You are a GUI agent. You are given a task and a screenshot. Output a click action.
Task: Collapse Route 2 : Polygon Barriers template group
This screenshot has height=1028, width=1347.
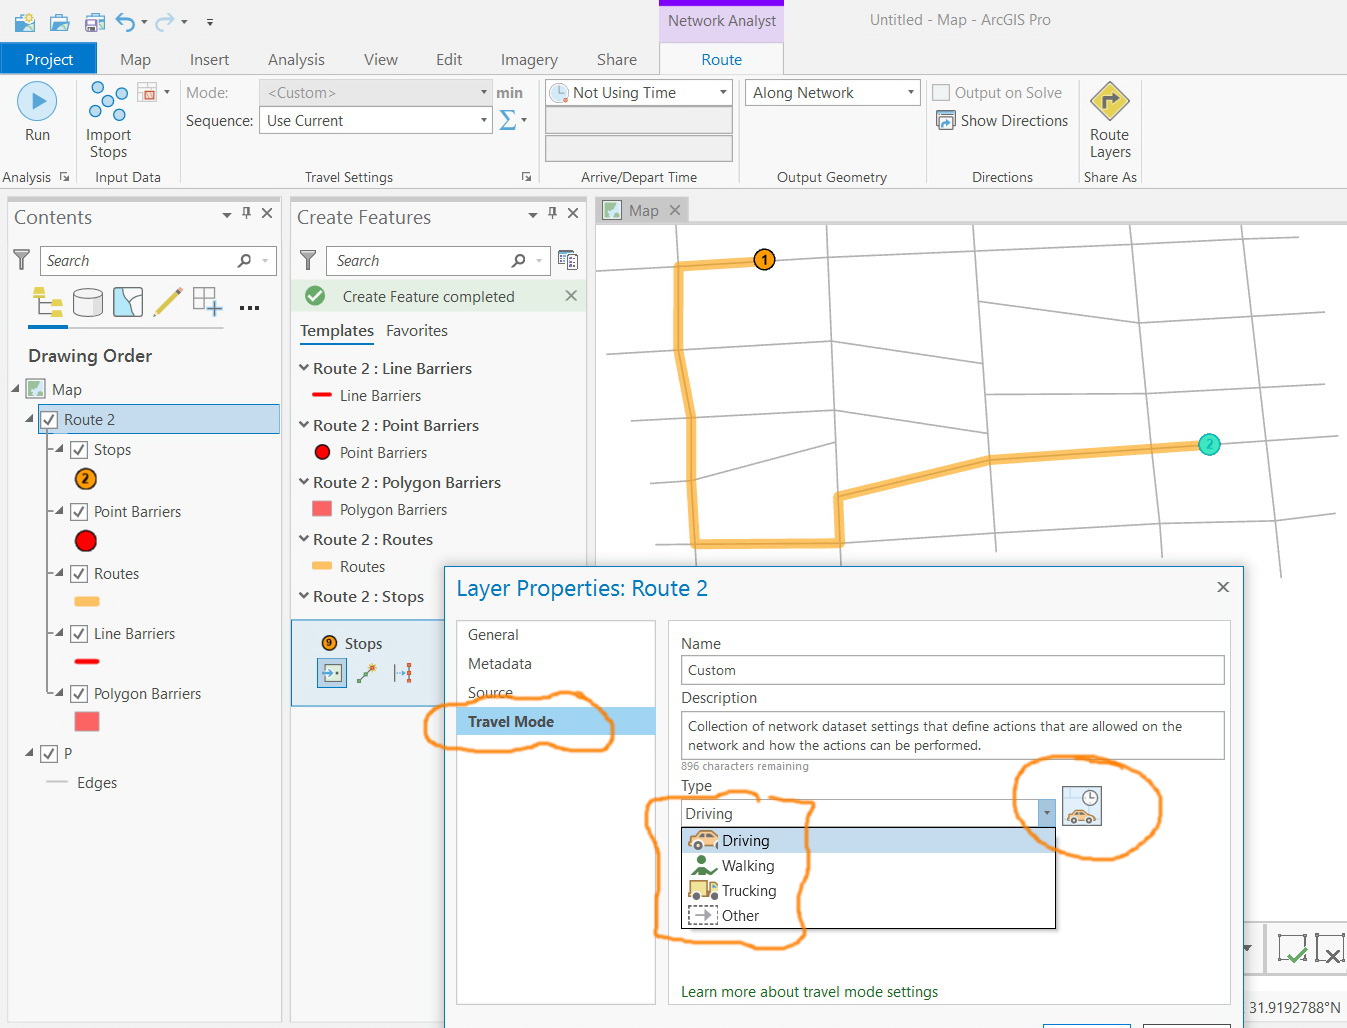[304, 482]
